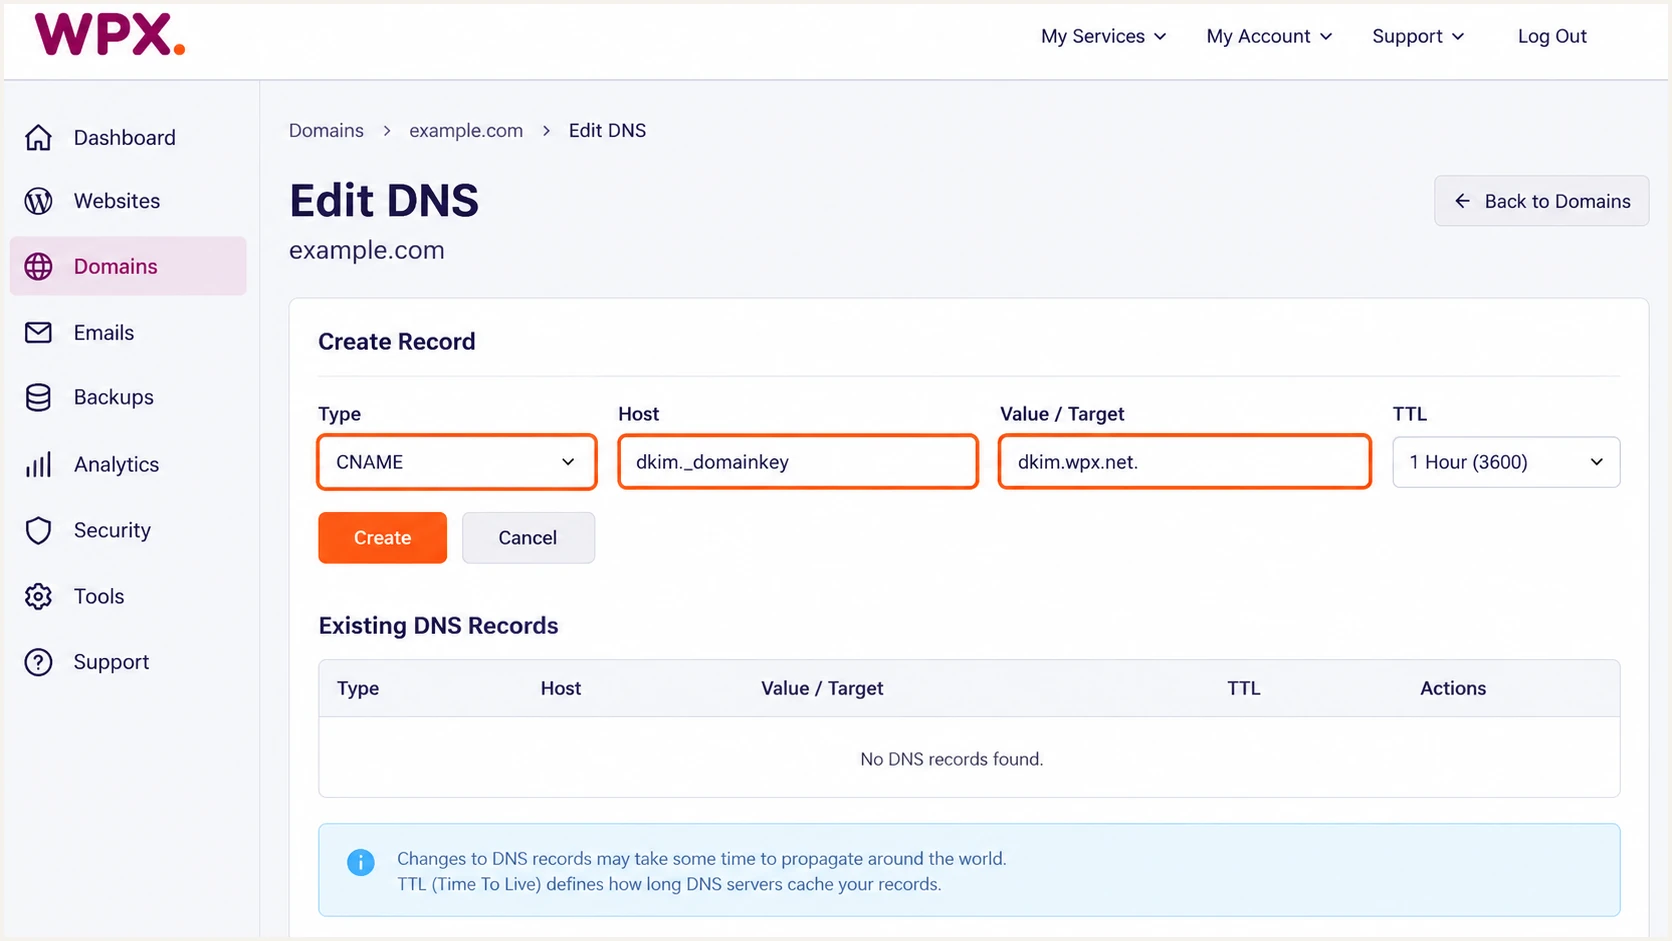Click the Dashboard home icon
The width and height of the screenshot is (1672, 941).
(38, 137)
